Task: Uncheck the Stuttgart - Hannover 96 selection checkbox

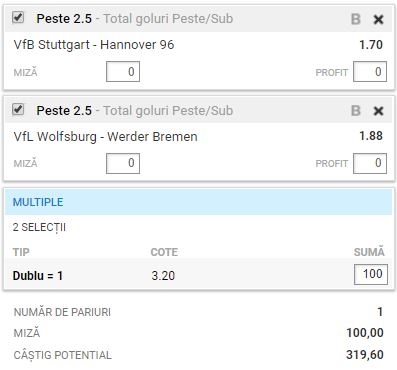Action: click(x=18, y=17)
